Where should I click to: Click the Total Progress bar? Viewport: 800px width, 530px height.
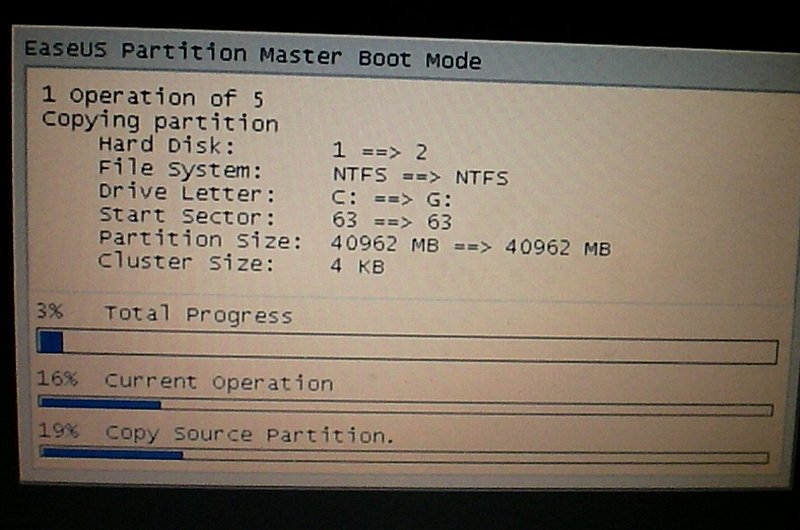[x=407, y=346]
